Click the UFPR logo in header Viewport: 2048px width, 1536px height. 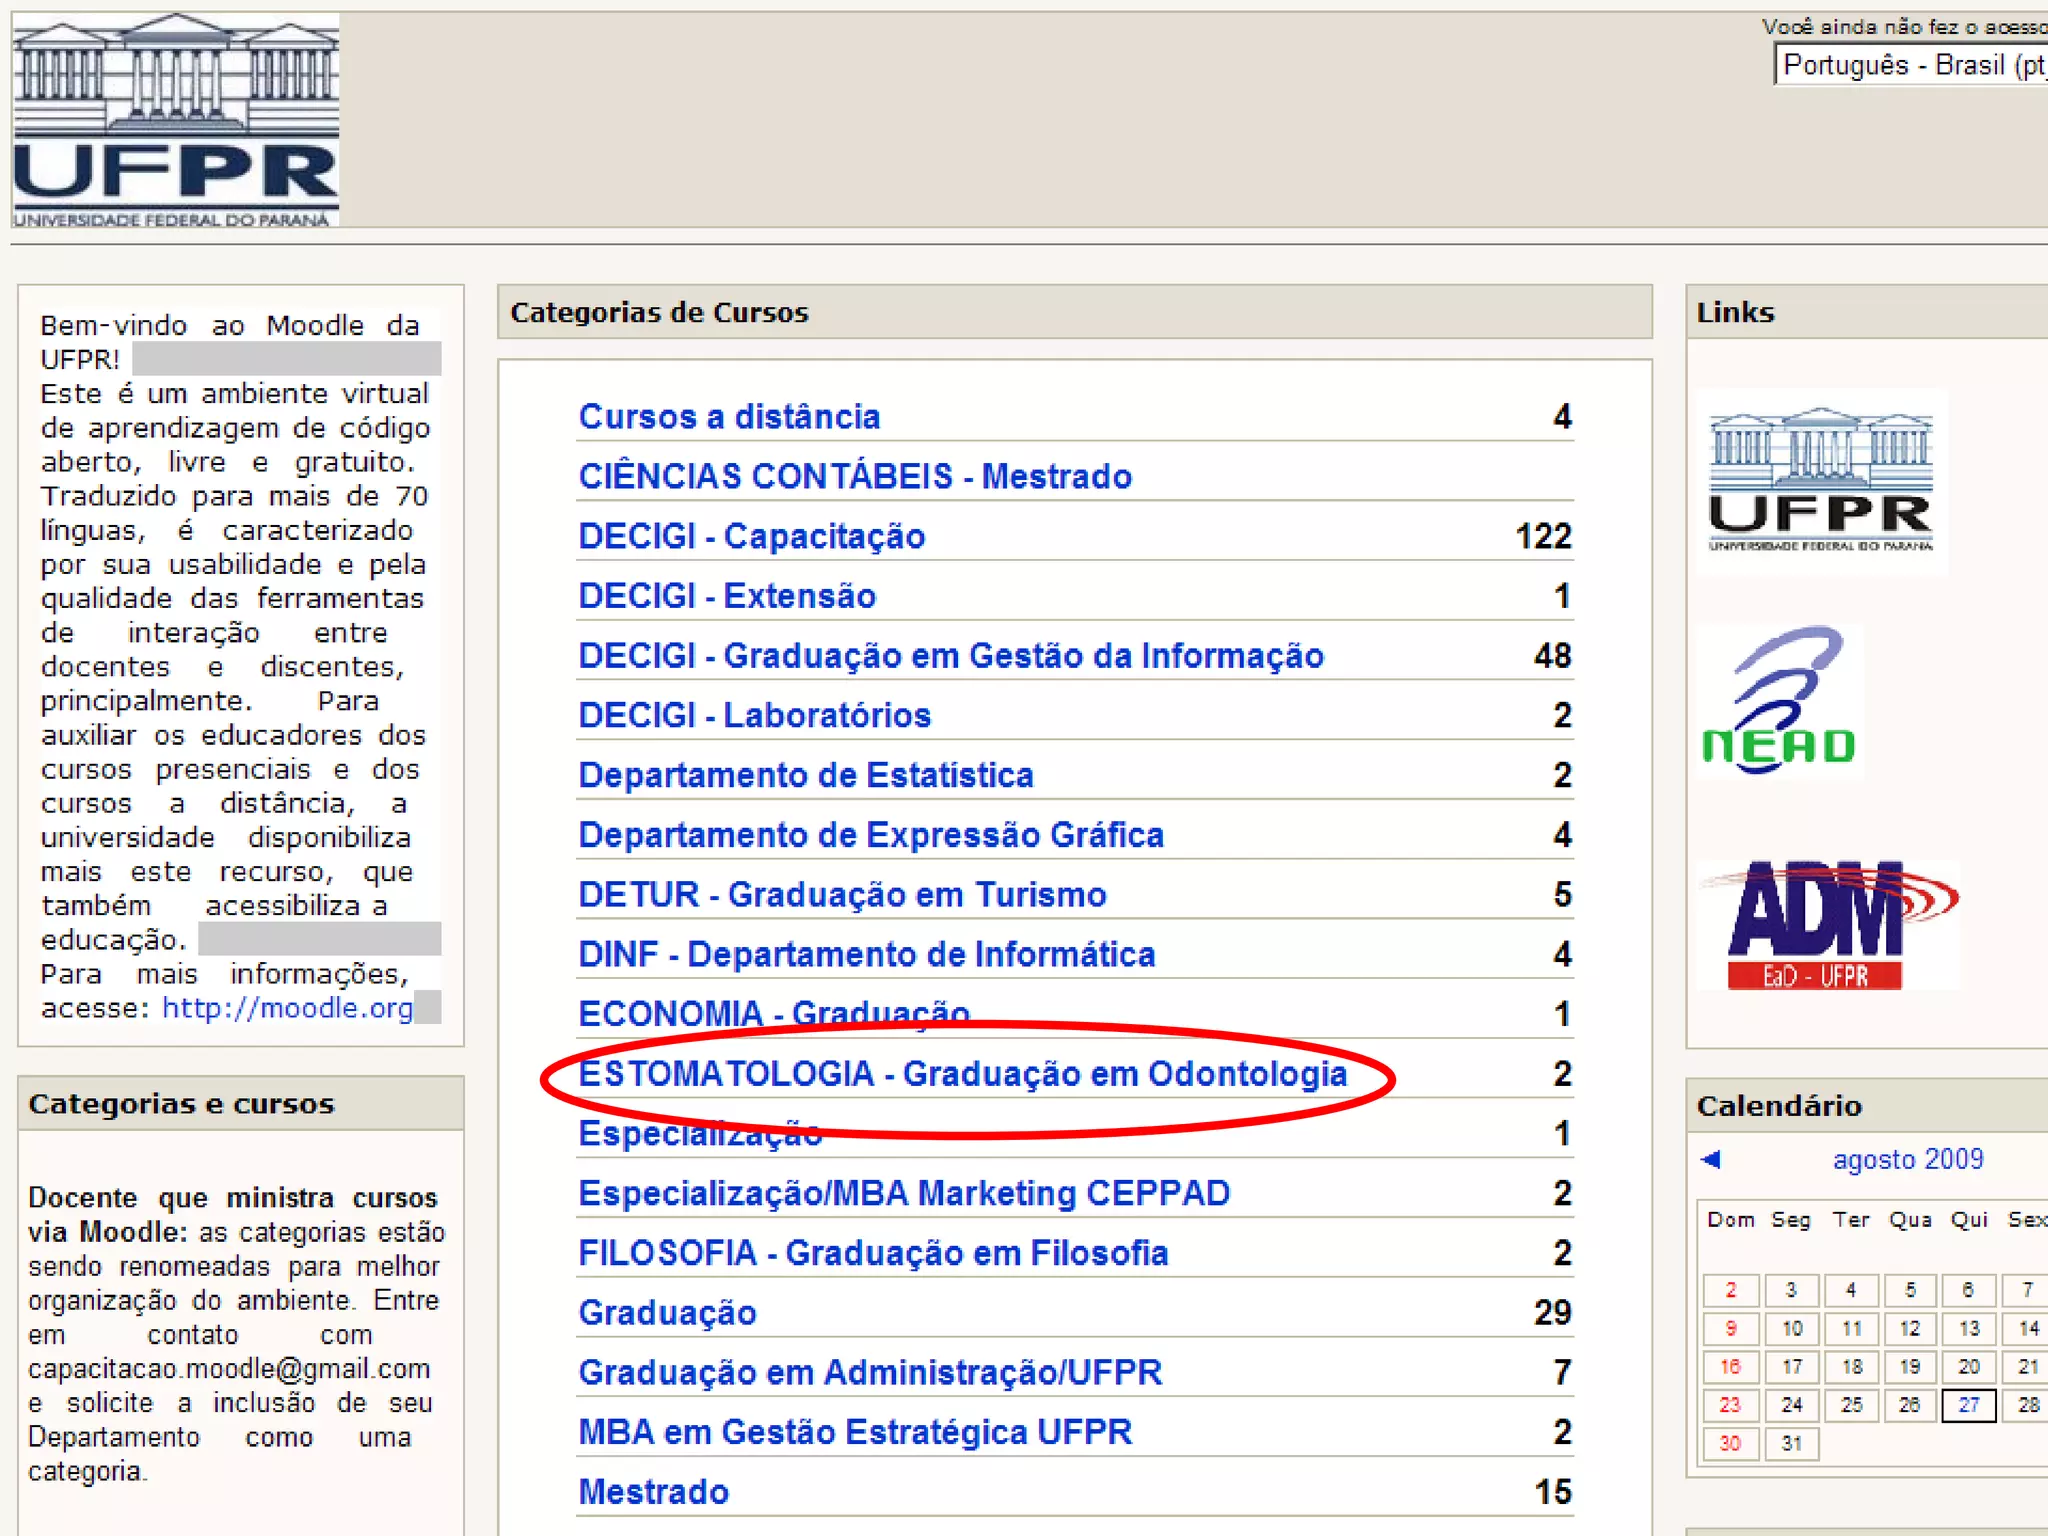176,120
